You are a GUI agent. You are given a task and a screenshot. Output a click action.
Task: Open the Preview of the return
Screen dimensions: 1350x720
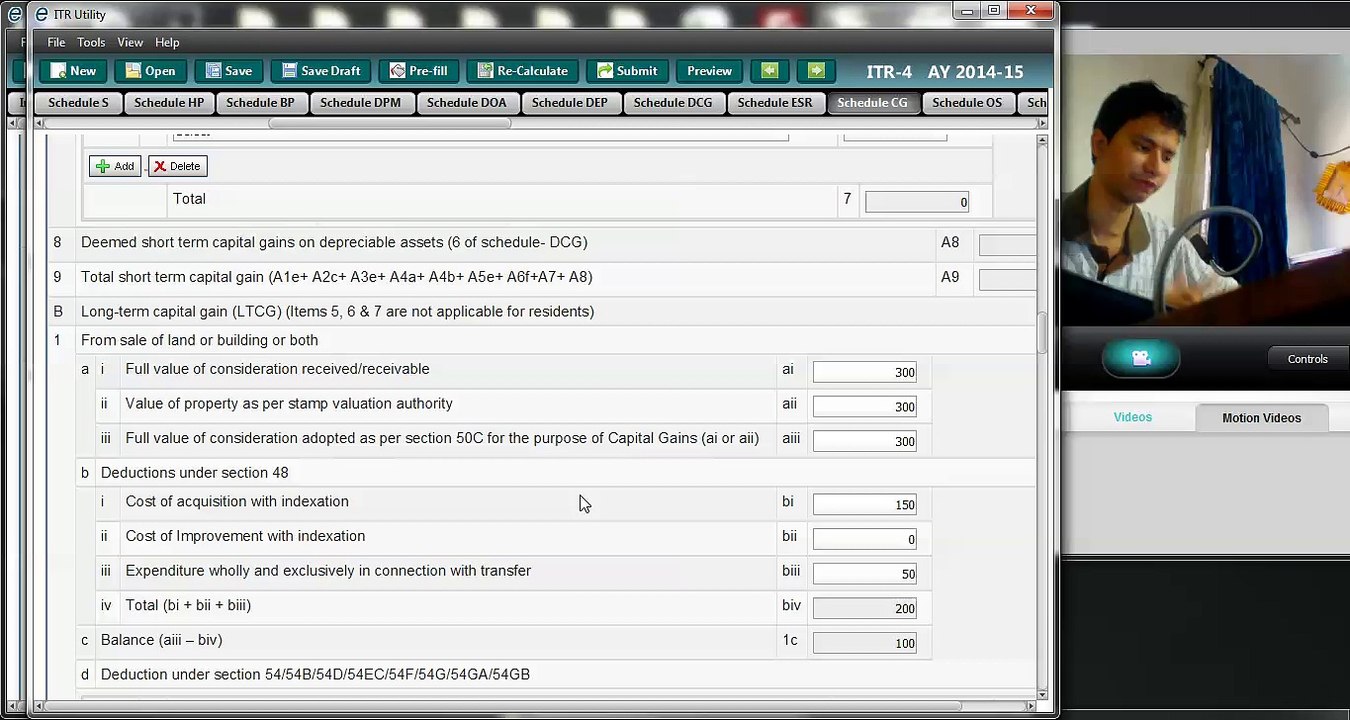pos(709,71)
